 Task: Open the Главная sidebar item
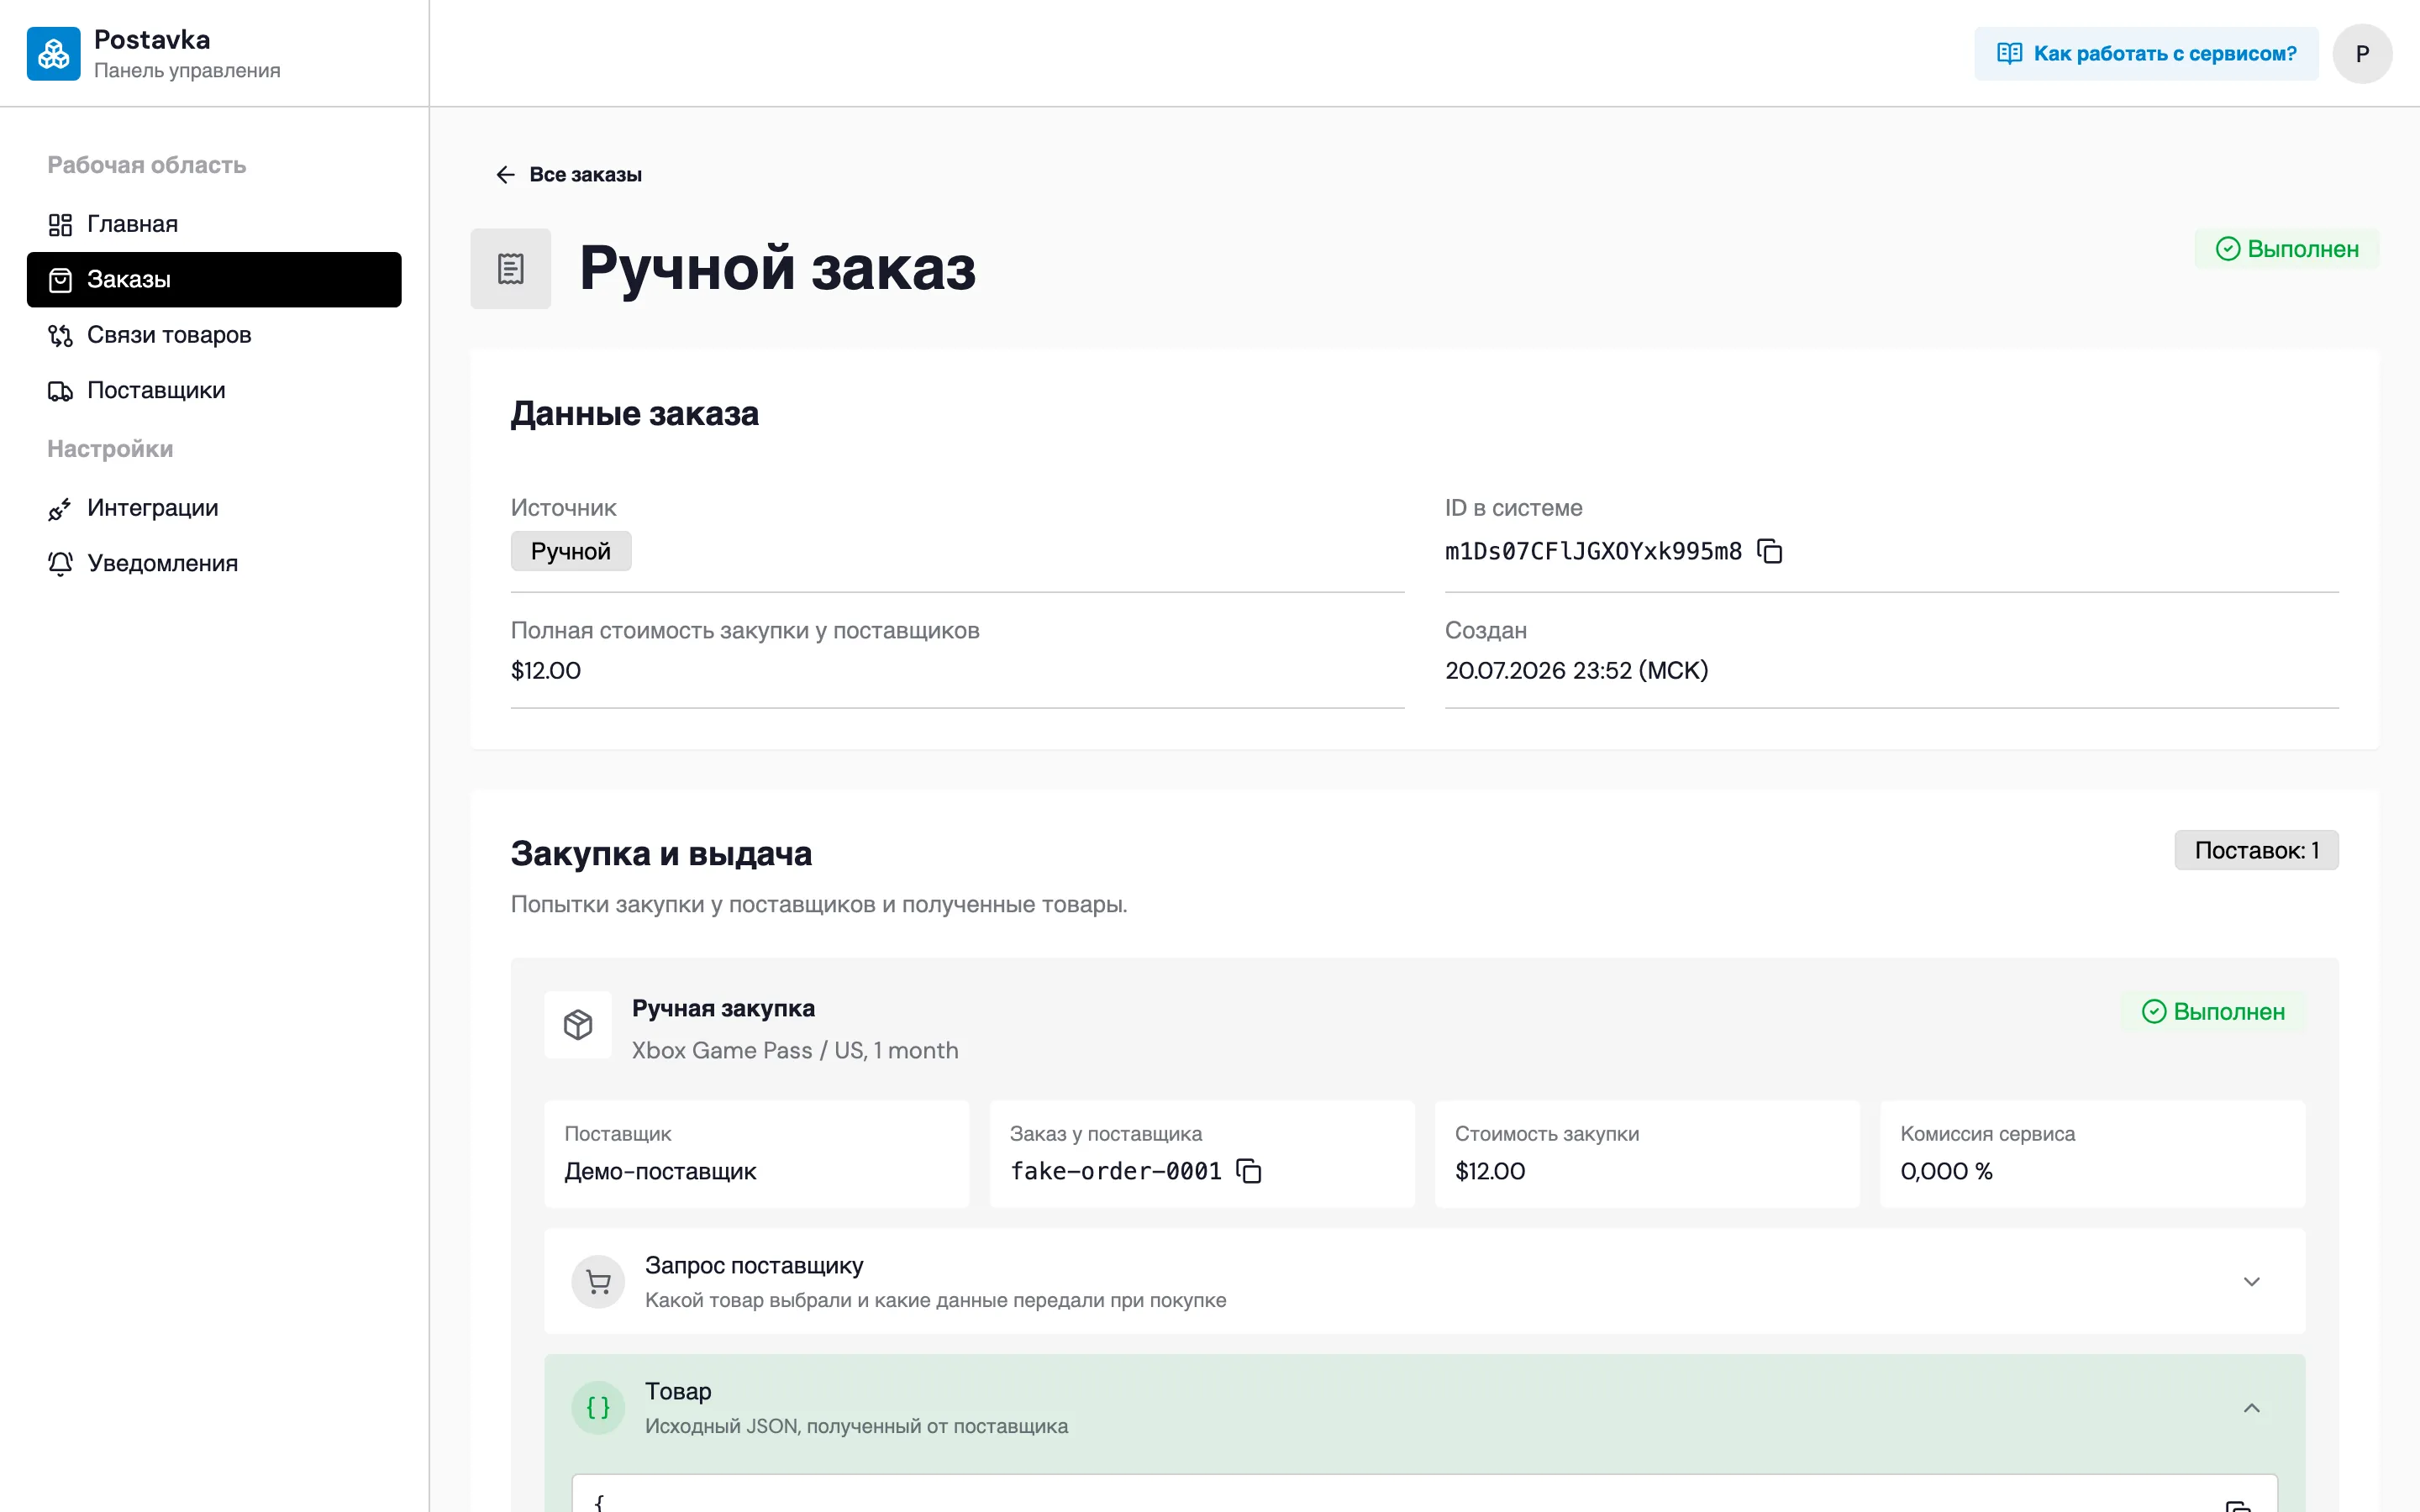coord(214,224)
